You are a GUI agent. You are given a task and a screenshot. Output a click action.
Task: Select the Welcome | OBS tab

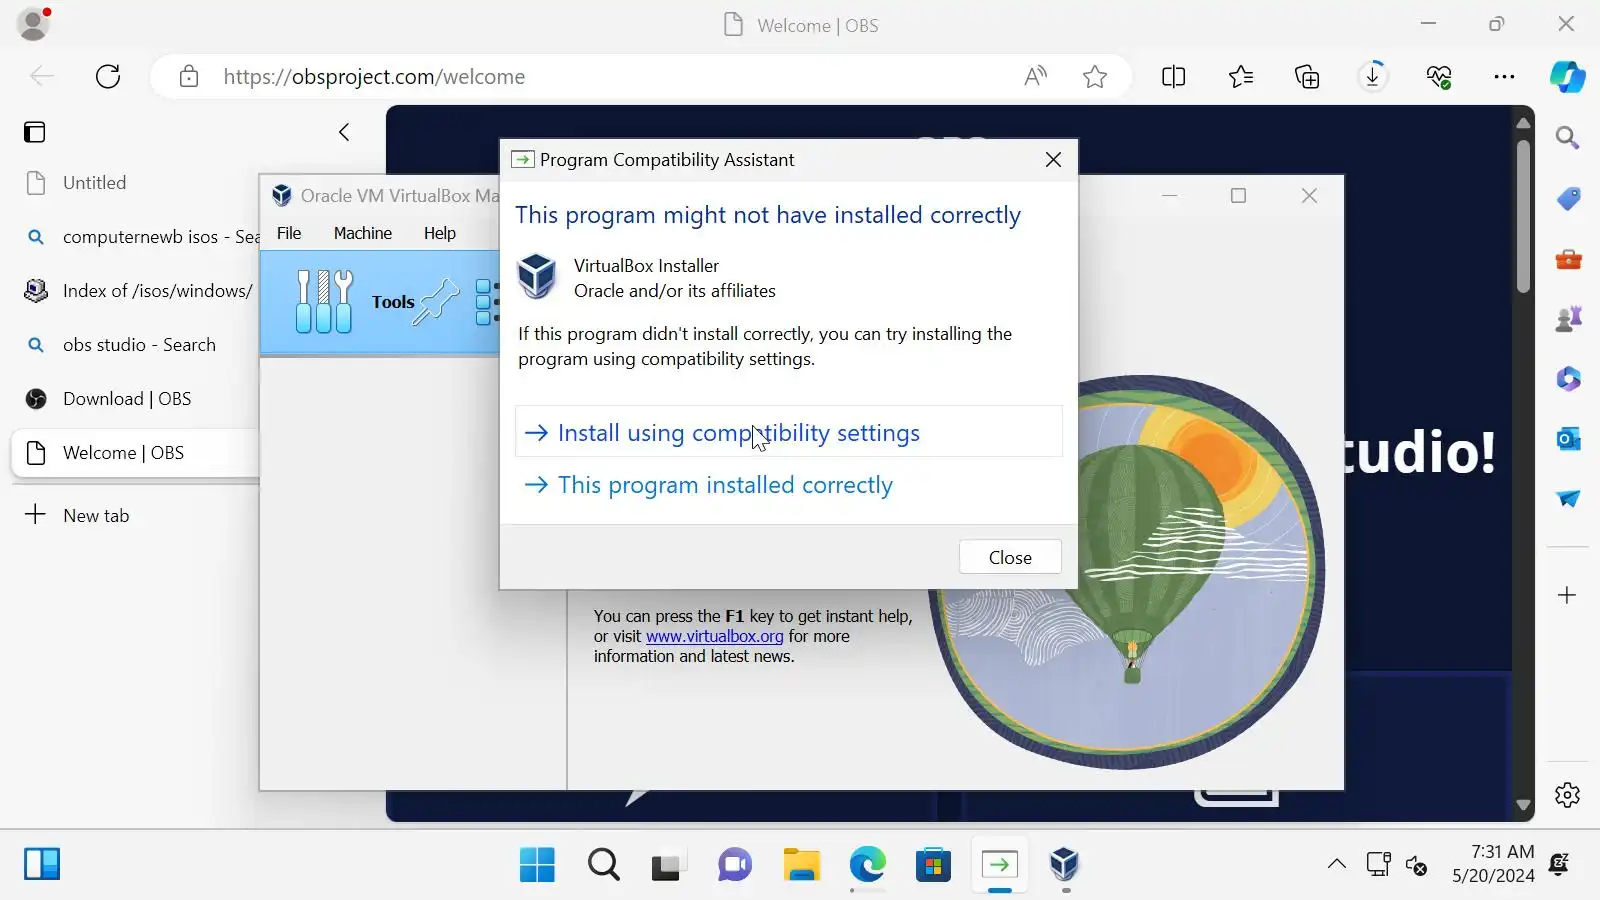136,453
